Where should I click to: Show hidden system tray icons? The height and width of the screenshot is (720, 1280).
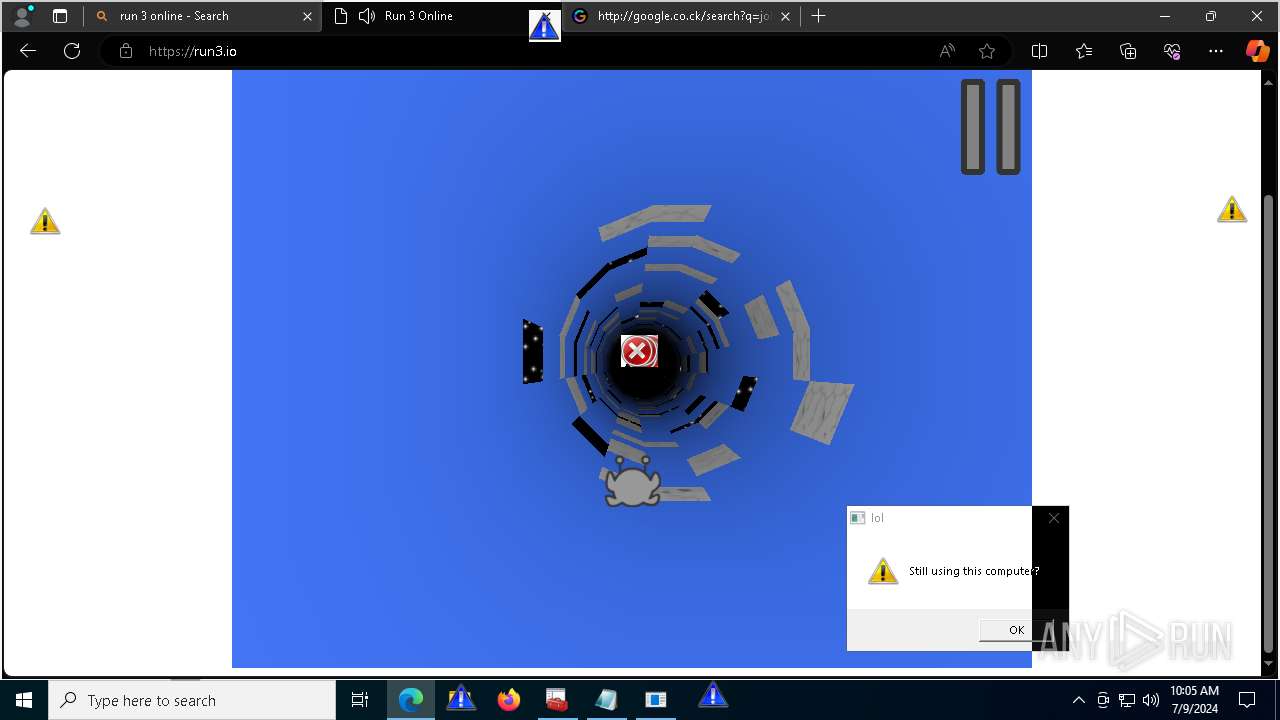click(1078, 700)
